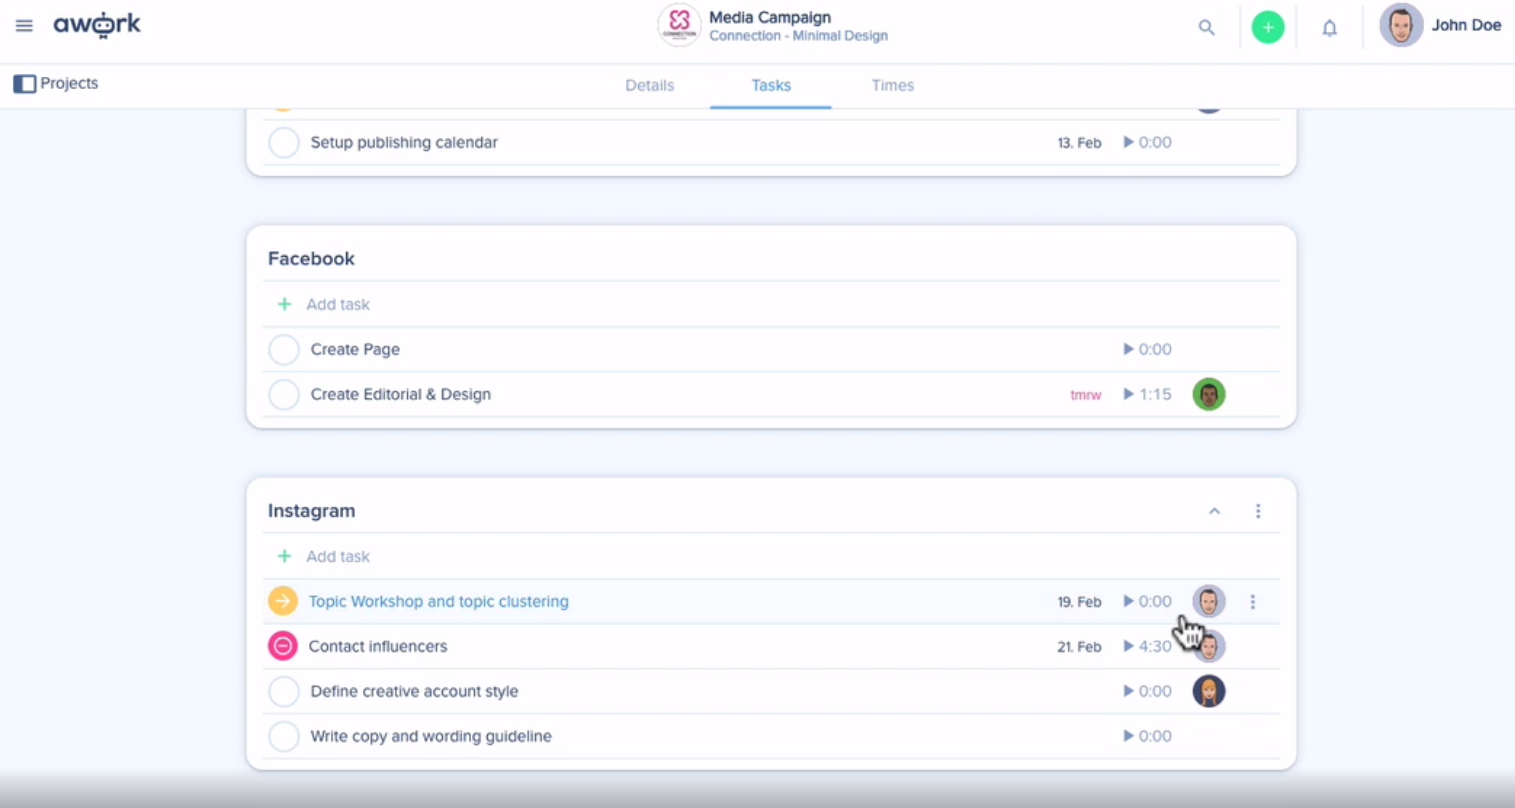Screen dimensions: 1515x808
Task: Toggle the Projects sidebar panel icon
Action: 24,84
